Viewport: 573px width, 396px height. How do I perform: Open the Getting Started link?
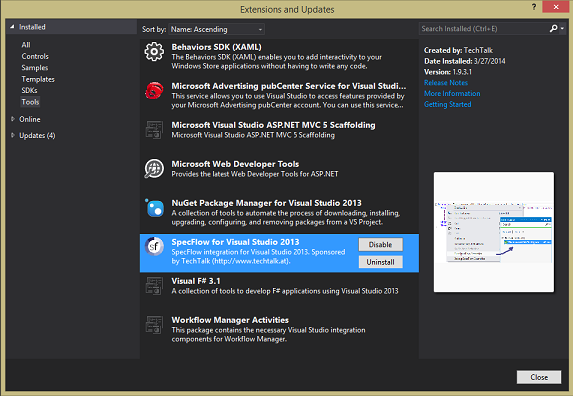[x=448, y=104]
